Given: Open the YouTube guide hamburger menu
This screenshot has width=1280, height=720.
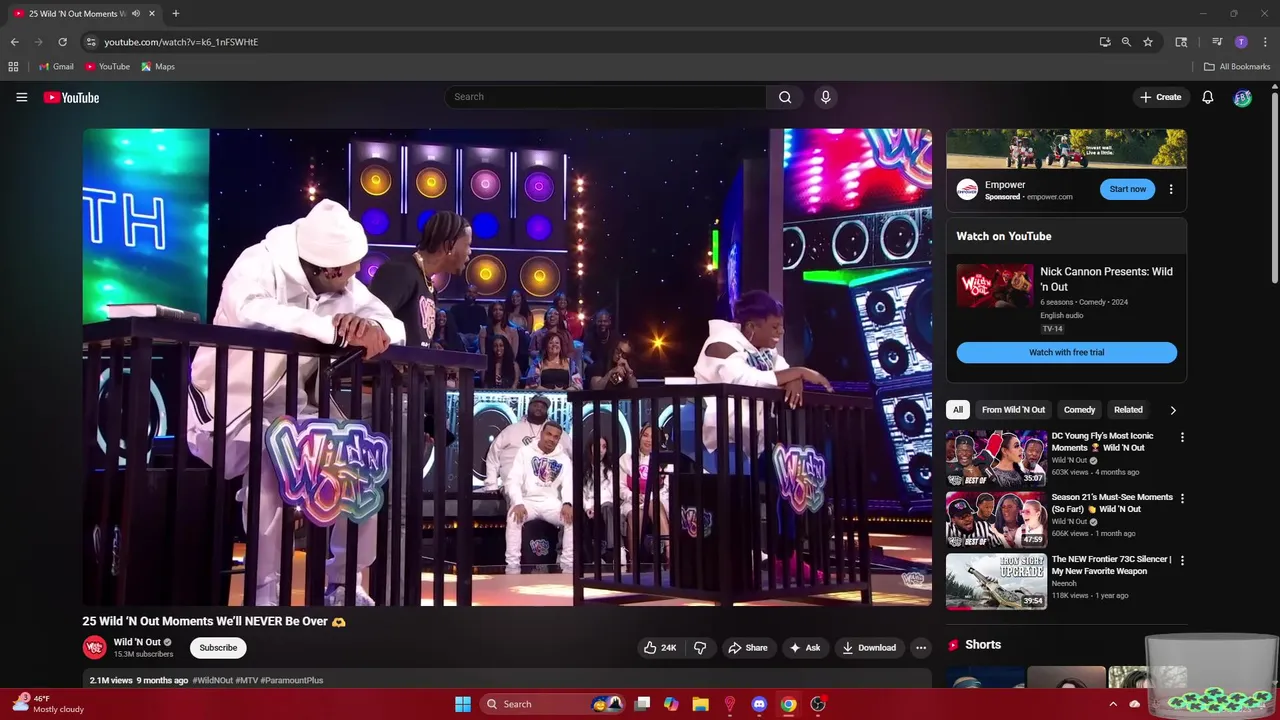Looking at the screenshot, I should [21, 97].
